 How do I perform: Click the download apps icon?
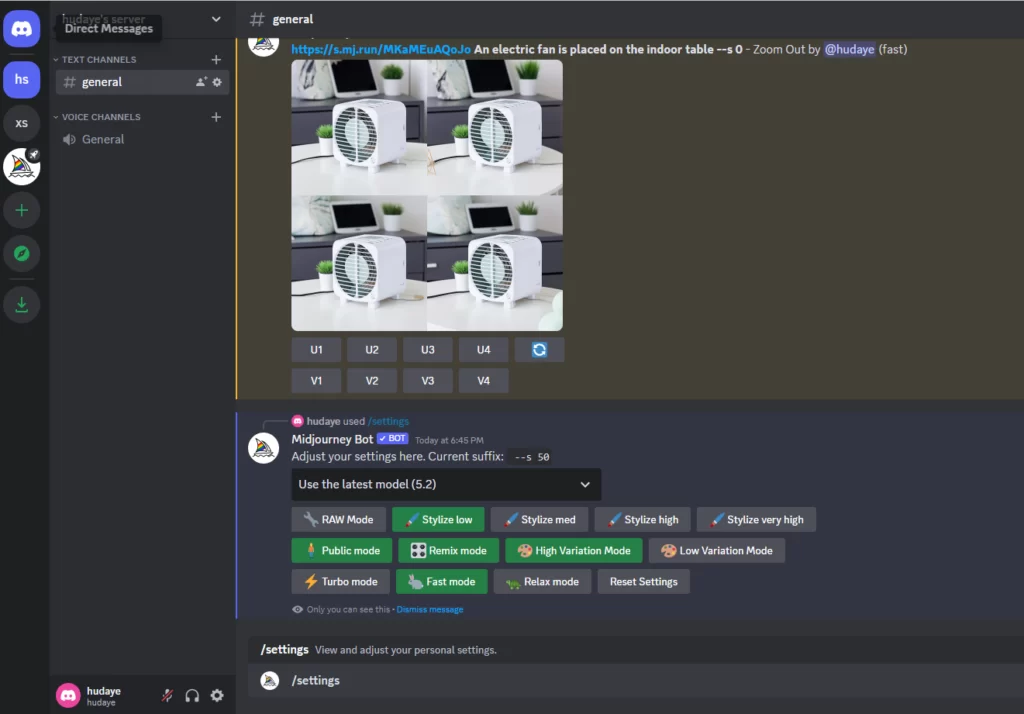click(22, 304)
